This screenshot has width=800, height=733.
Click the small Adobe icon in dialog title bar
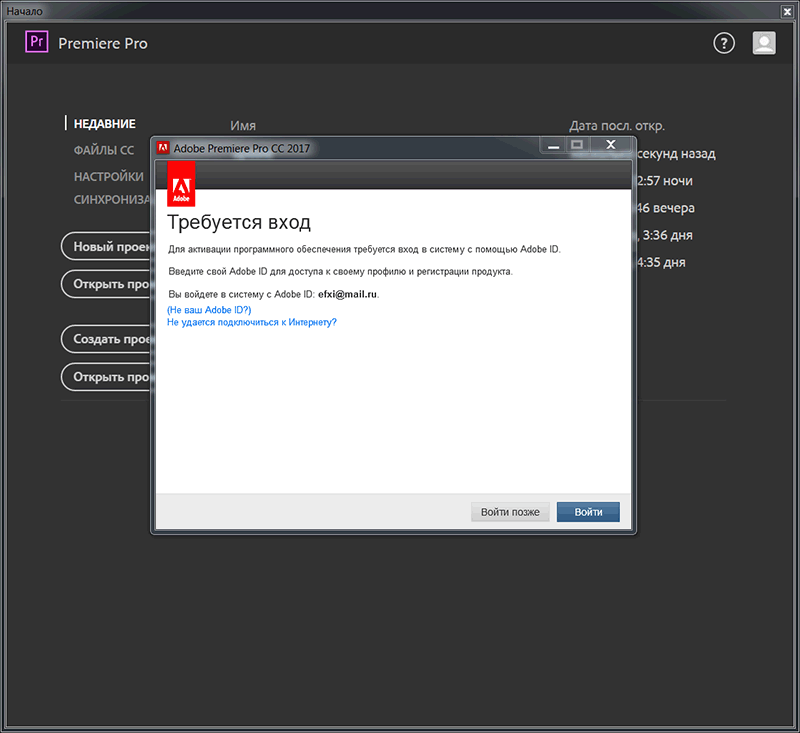(163, 148)
